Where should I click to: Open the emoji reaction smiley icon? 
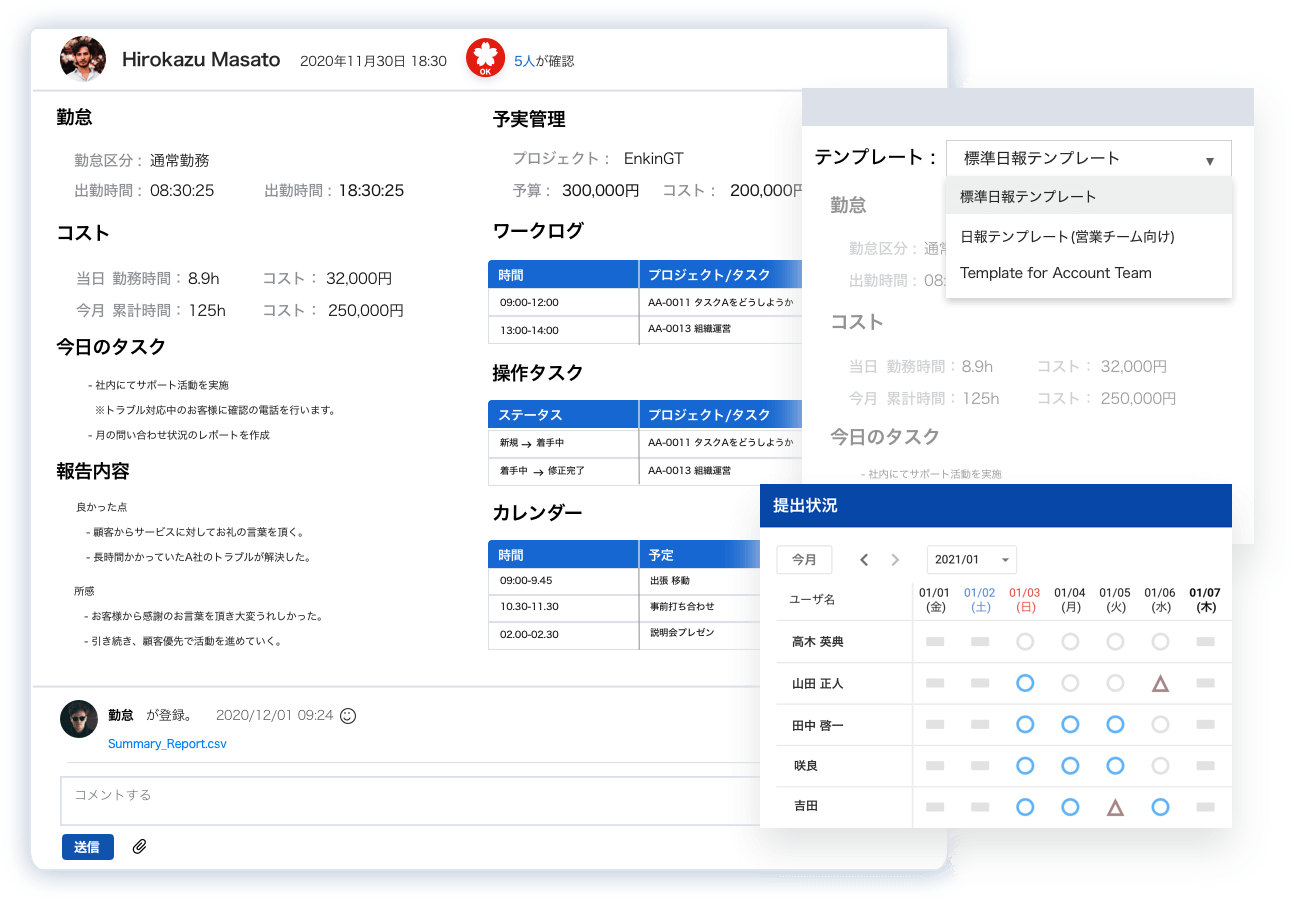pyautogui.click(x=348, y=716)
